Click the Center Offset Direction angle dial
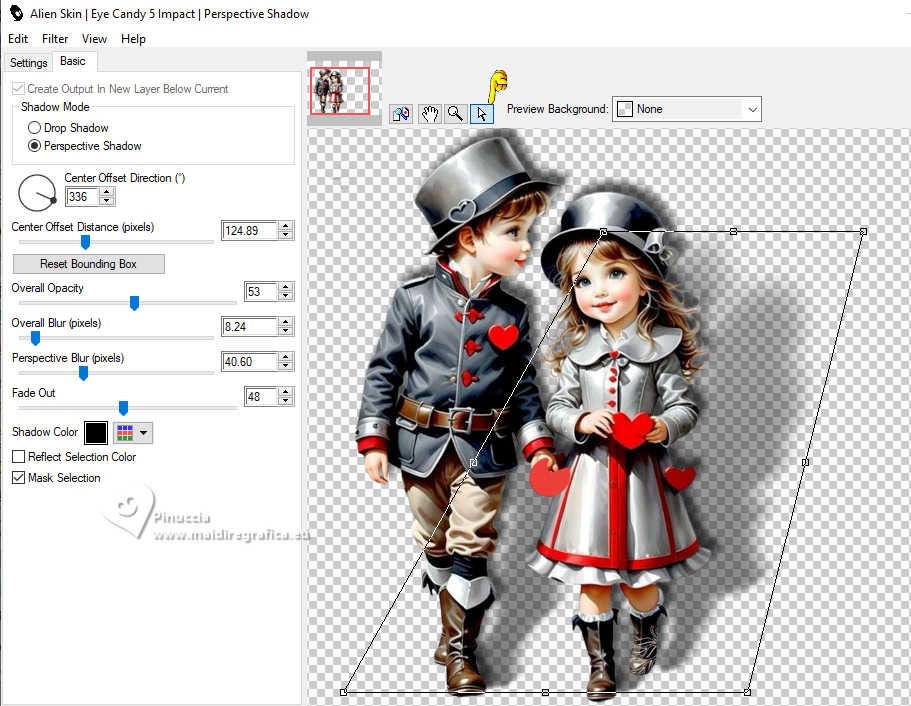911x706 pixels. point(37,193)
